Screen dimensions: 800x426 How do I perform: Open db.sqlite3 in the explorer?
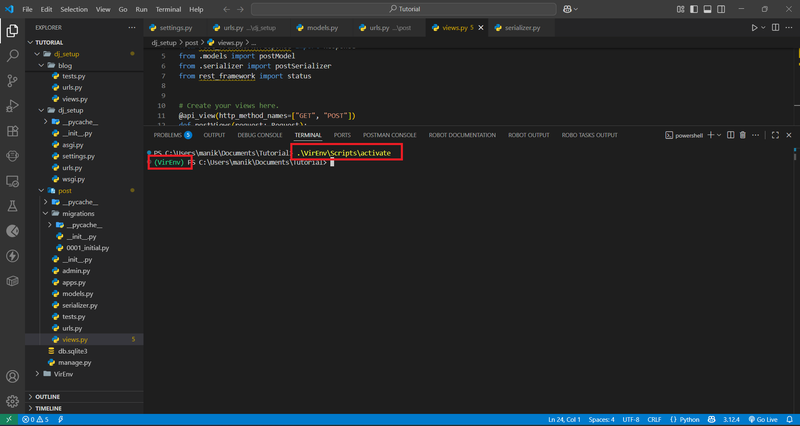72,351
